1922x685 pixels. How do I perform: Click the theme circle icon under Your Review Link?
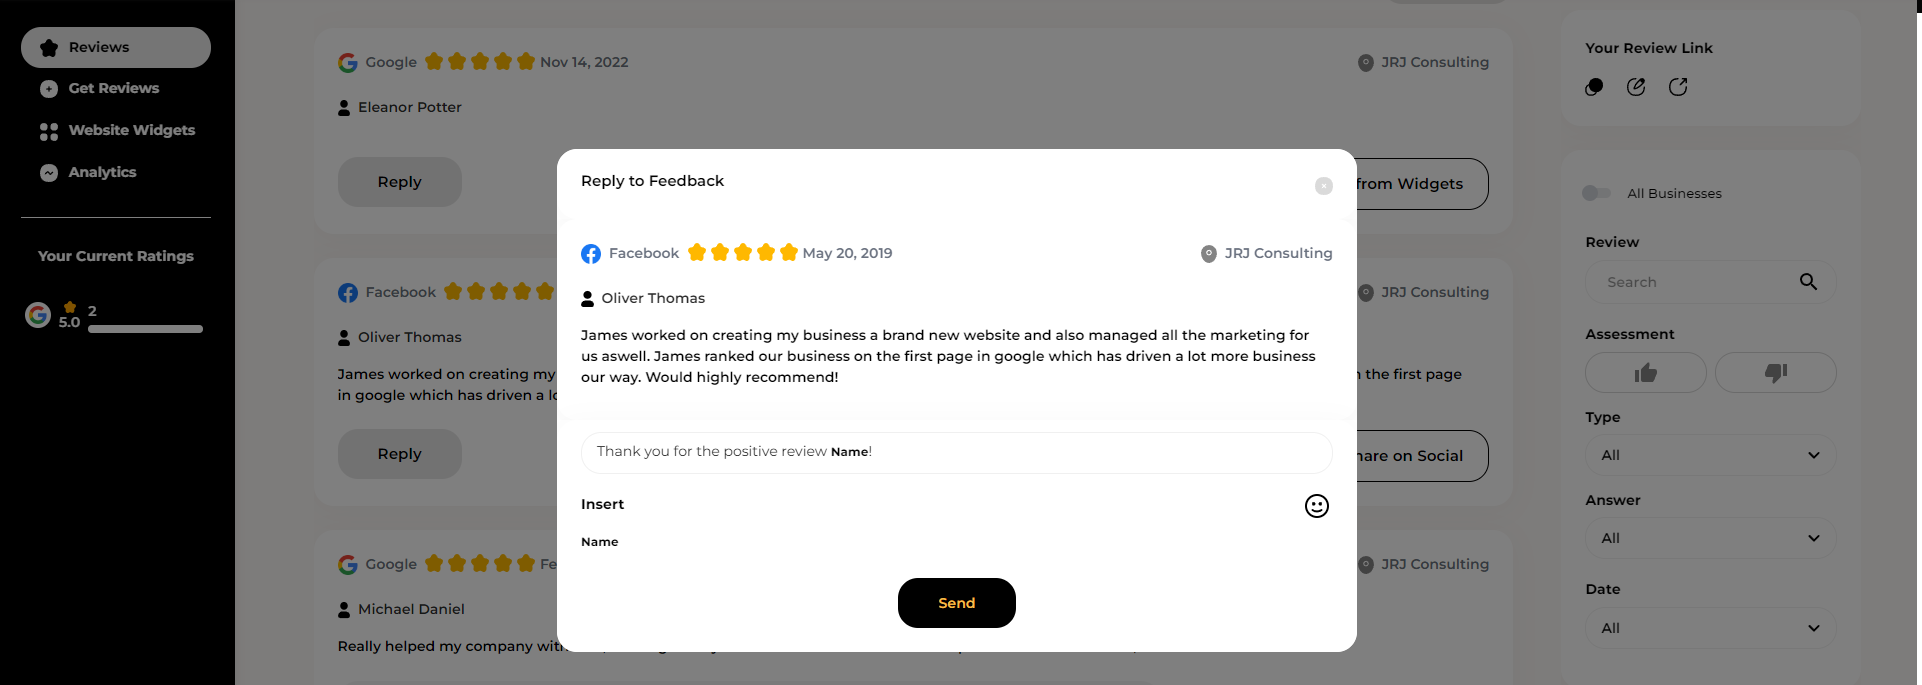tap(1593, 87)
